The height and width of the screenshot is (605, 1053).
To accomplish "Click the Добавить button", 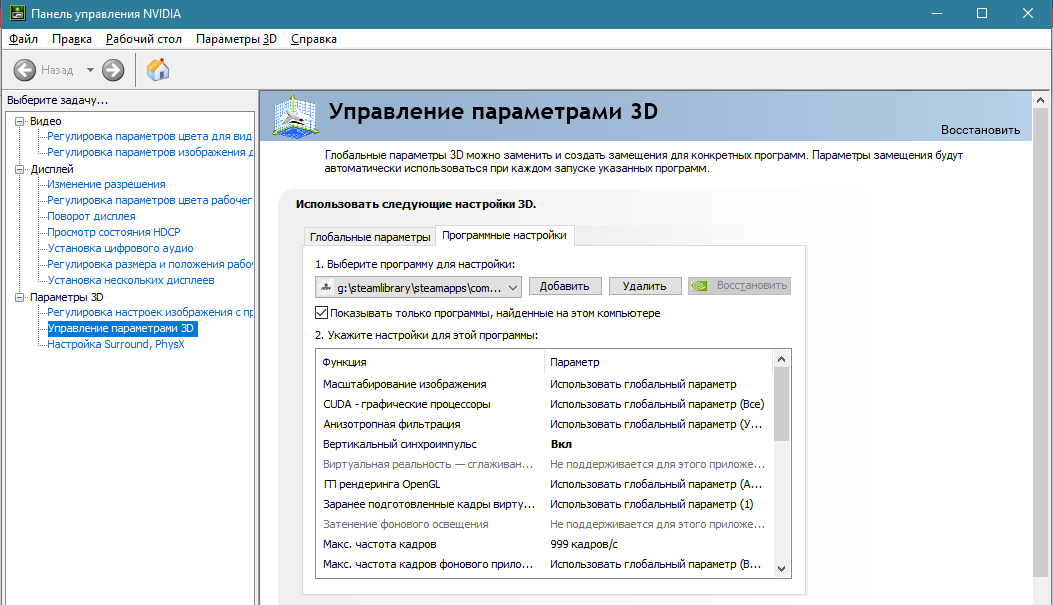I will point(565,286).
